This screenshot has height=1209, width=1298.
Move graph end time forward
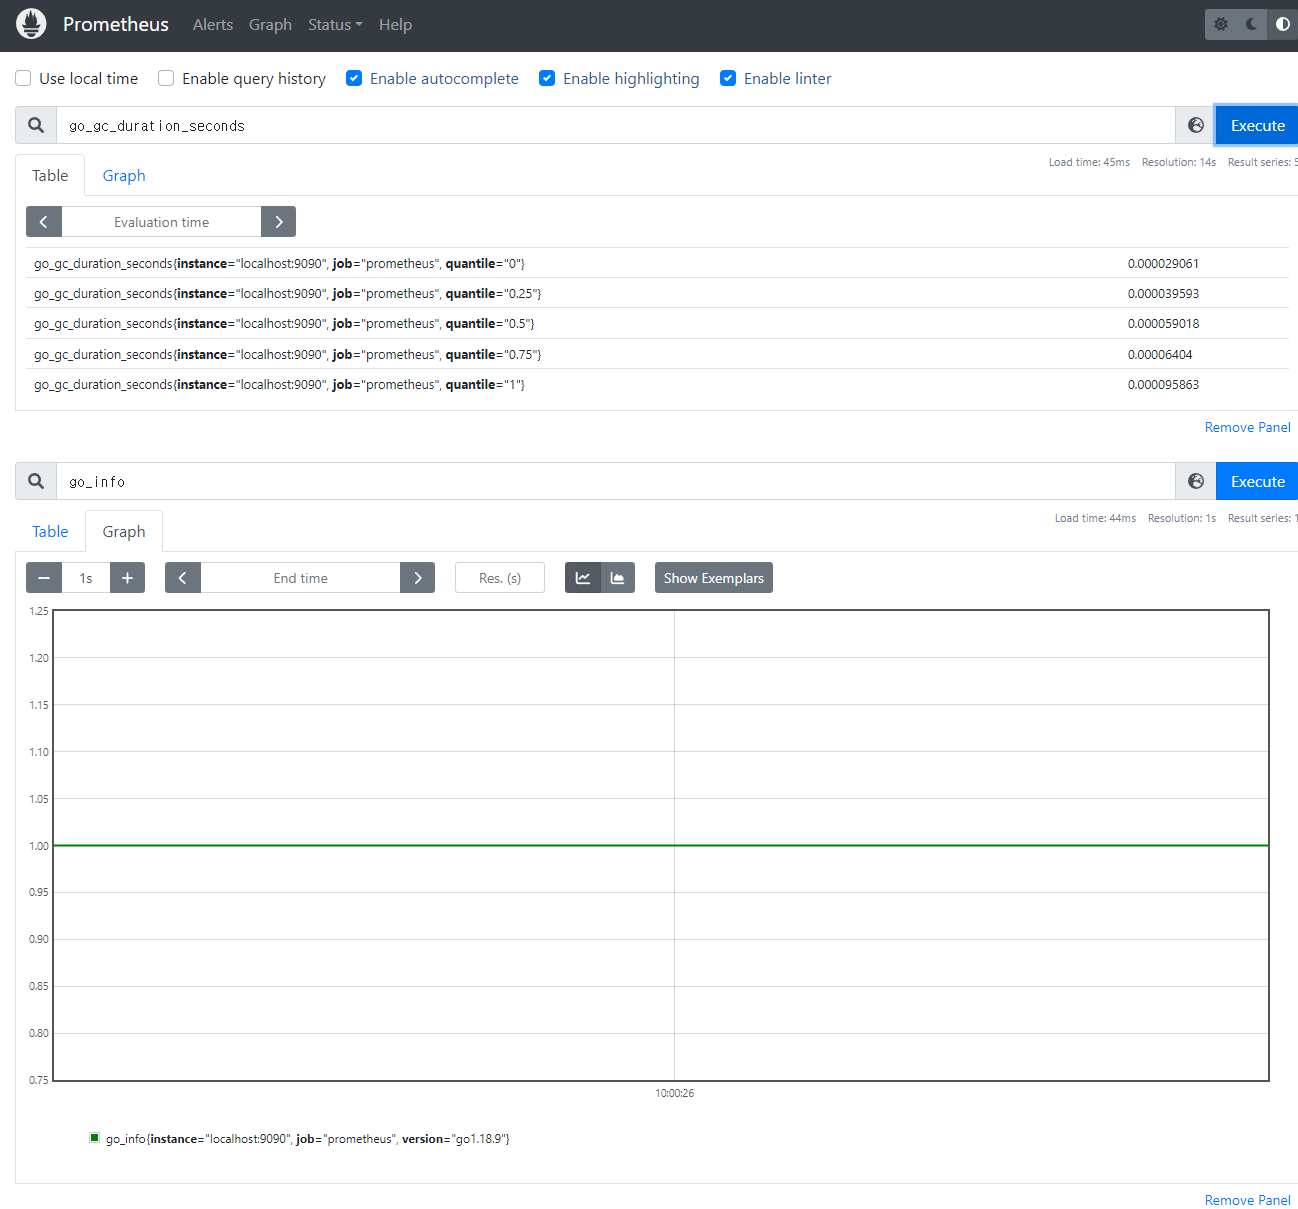[417, 578]
